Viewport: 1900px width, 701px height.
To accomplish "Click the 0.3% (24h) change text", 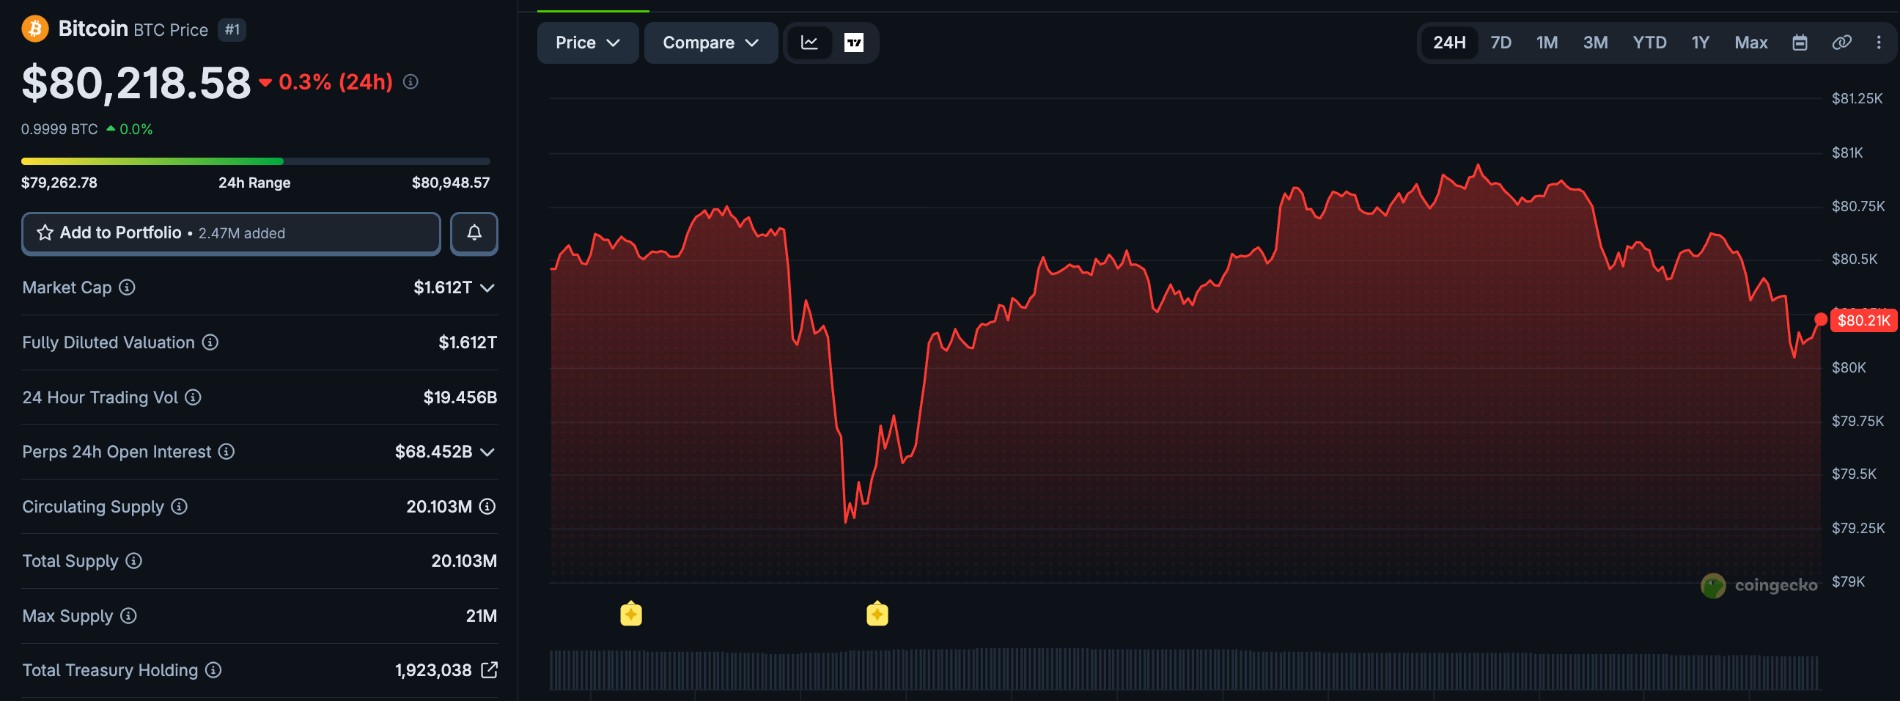I will [x=335, y=82].
